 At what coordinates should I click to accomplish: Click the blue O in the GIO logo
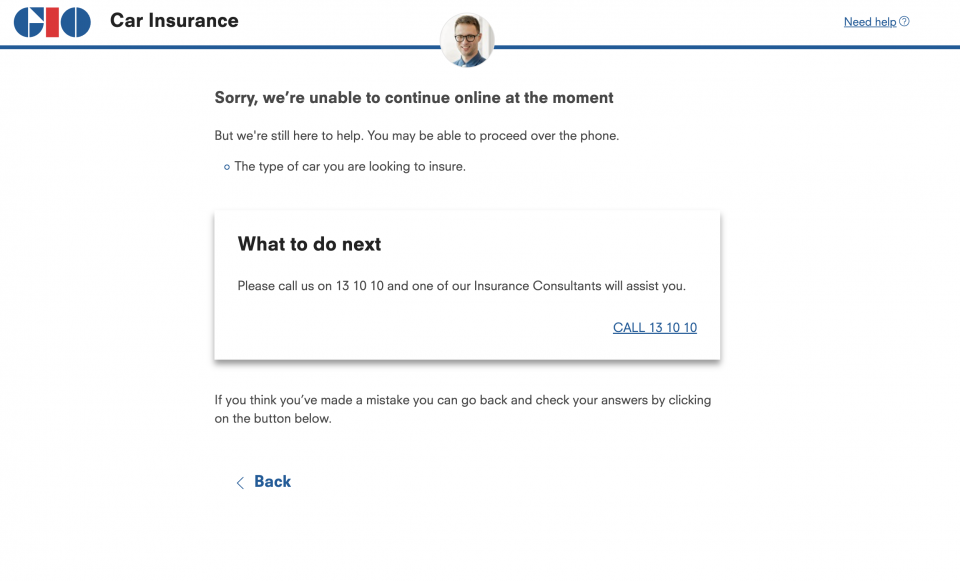coord(75,22)
